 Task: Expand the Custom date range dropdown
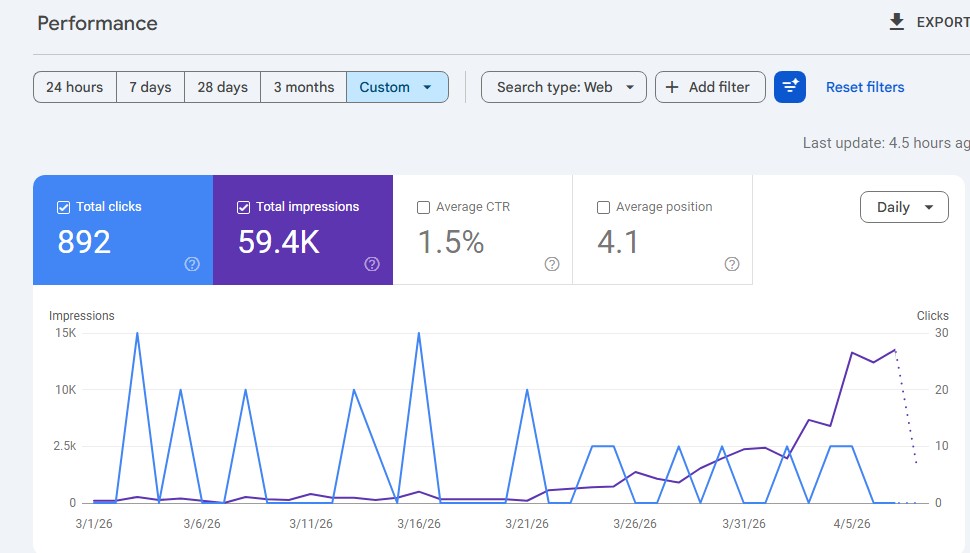[397, 87]
